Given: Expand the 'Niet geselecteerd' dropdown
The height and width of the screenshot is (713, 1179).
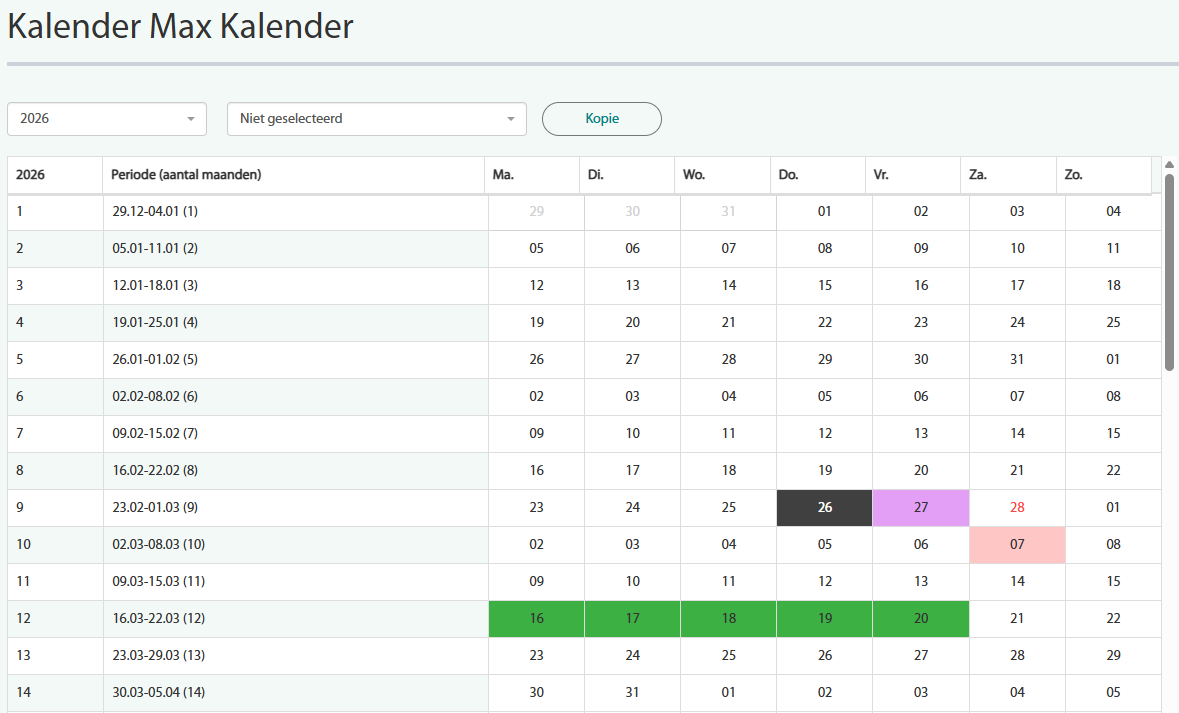Looking at the screenshot, I should tap(377, 119).
